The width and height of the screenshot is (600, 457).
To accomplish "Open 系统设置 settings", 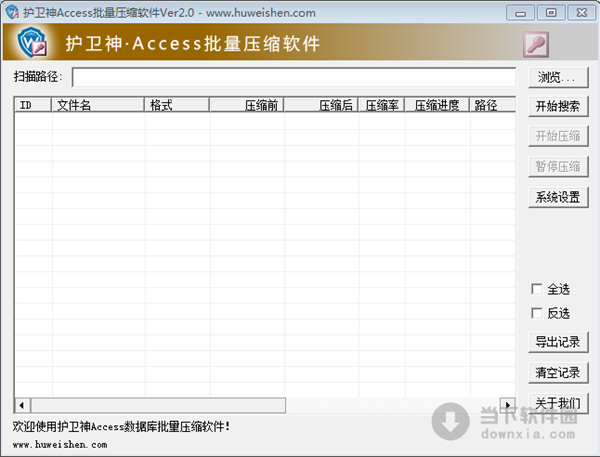I will click(x=558, y=197).
